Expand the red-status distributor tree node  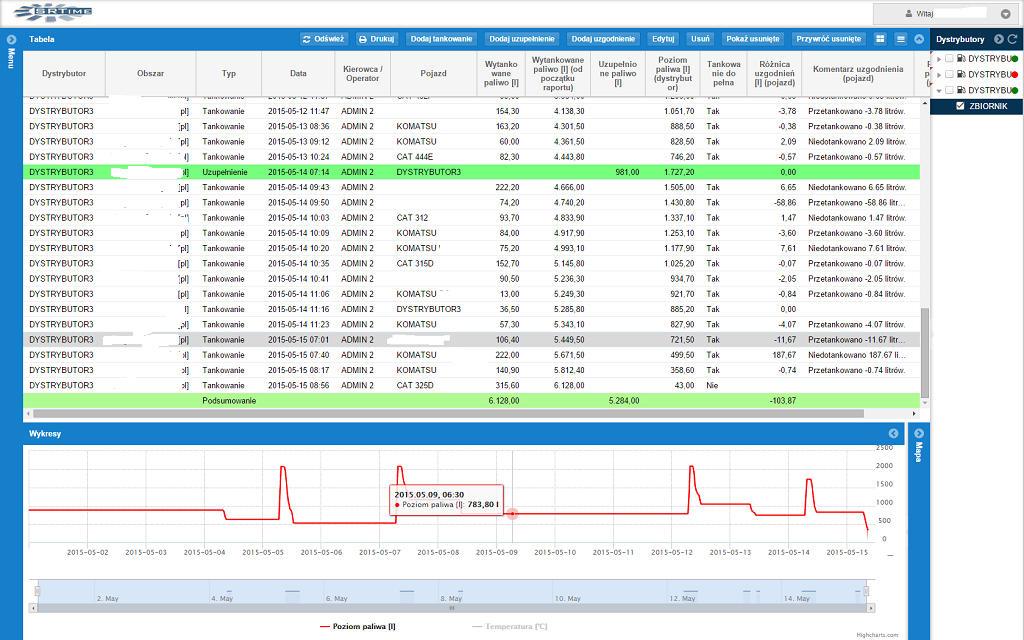[x=939, y=74]
